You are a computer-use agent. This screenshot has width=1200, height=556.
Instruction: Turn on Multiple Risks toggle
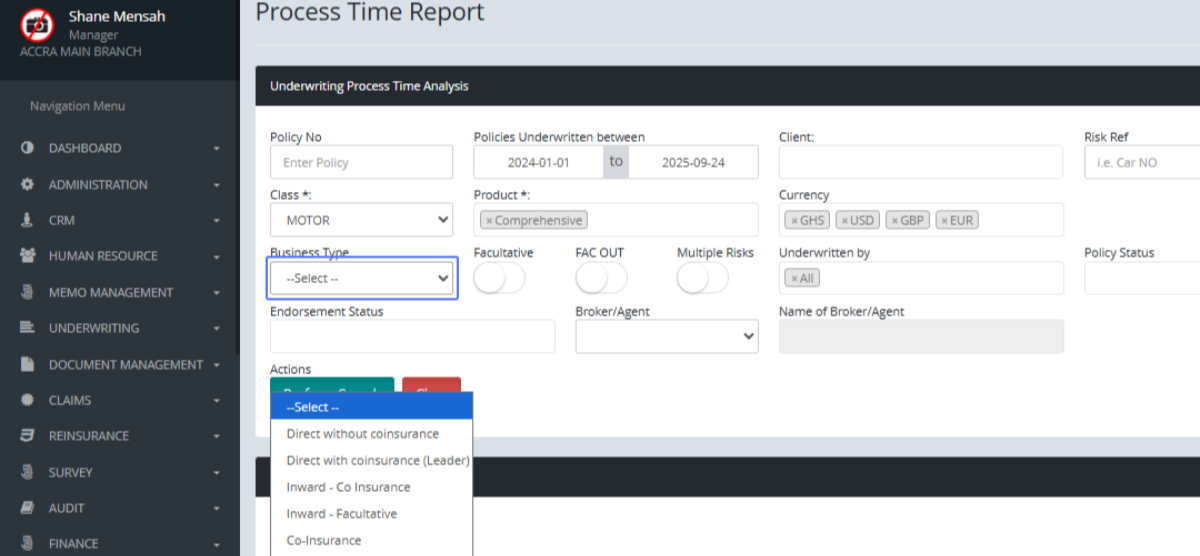[x=702, y=279]
